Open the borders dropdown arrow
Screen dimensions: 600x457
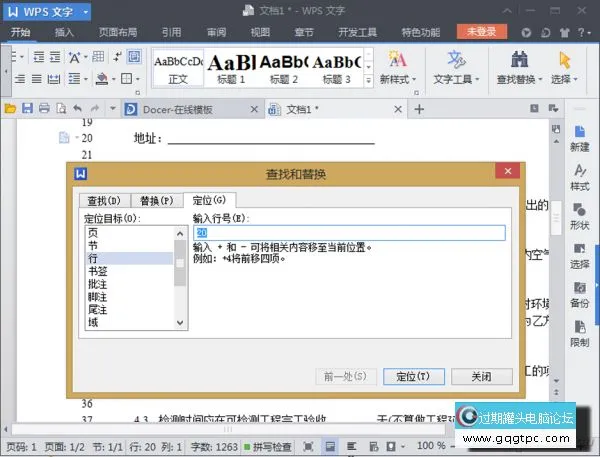click(137, 80)
